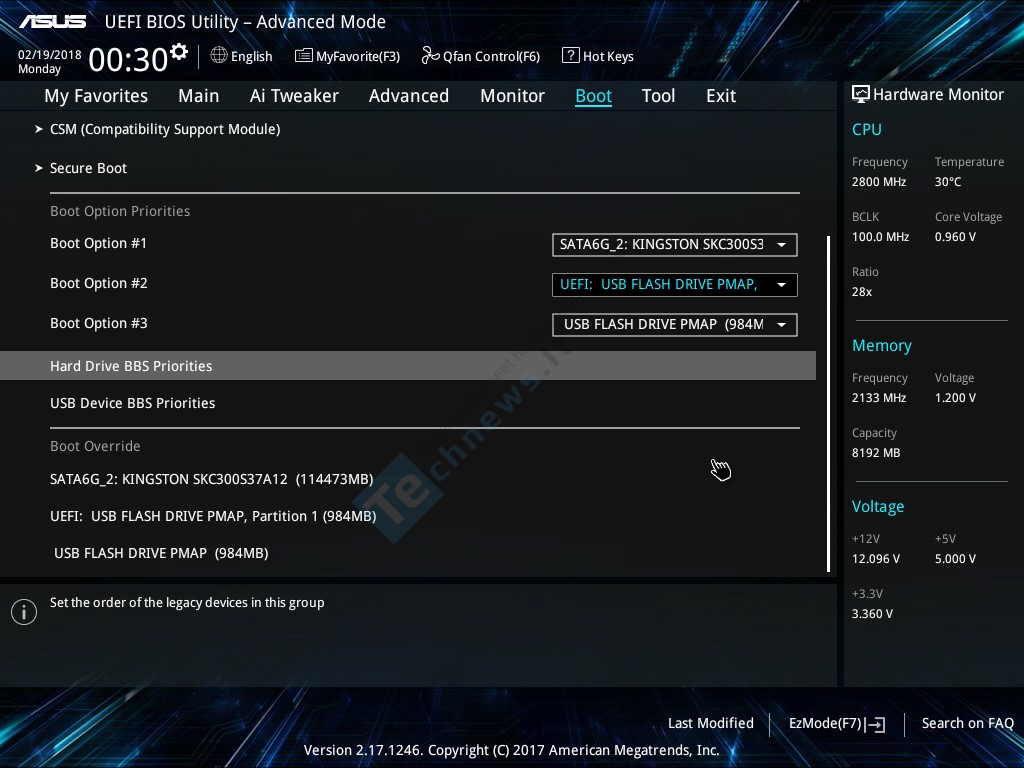Open the Exit tab
This screenshot has height=768, width=1024.
721,96
